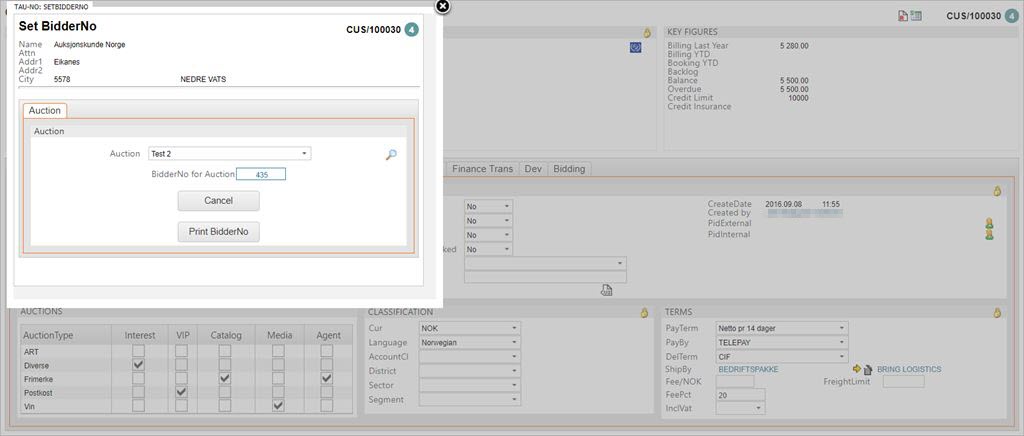Image resolution: width=1024 pixels, height=436 pixels.
Task: Click the spreadsheet icon next to PDF icon
Action: point(916,16)
